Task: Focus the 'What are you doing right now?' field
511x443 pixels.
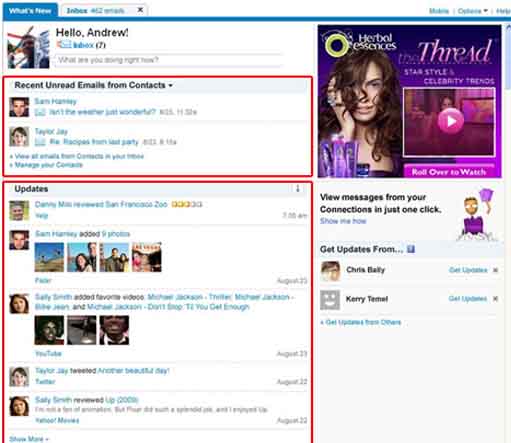Action: (x=168, y=60)
